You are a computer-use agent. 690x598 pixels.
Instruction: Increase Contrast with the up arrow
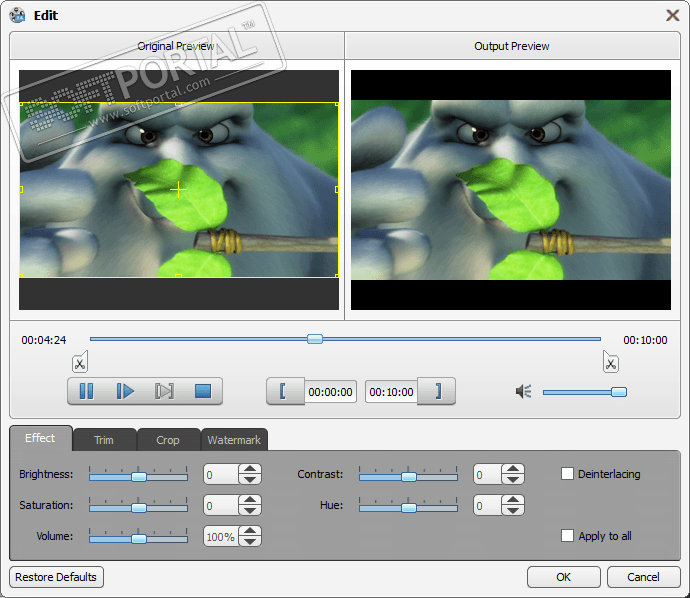513,469
